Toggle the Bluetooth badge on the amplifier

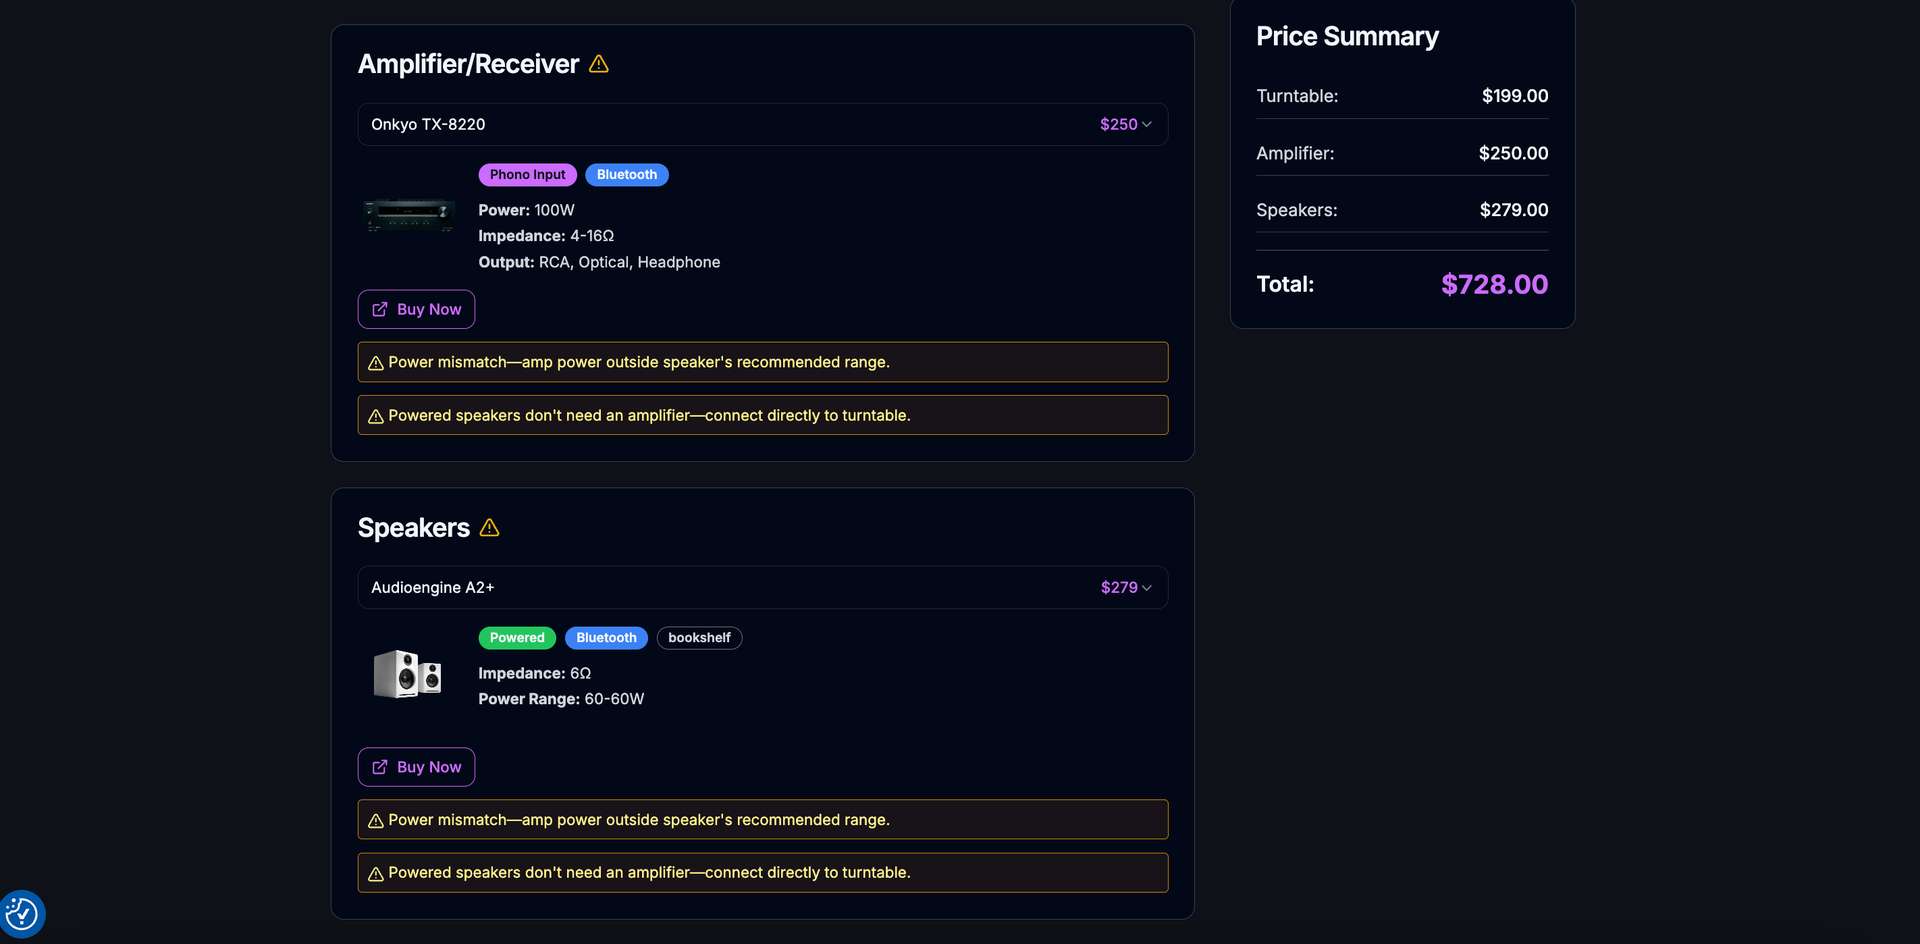pyautogui.click(x=626, y=174)
